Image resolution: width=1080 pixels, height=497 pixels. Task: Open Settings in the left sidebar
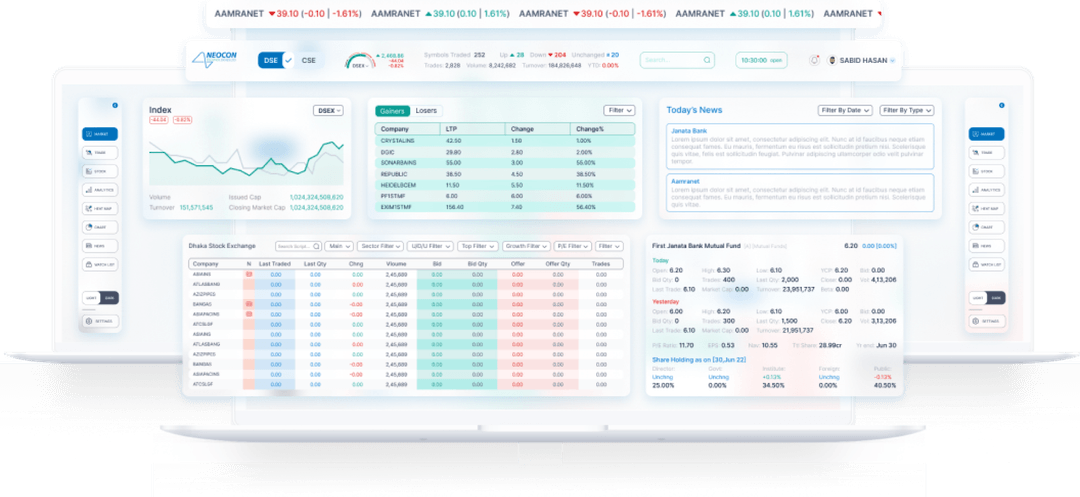[x=100, y=321]
